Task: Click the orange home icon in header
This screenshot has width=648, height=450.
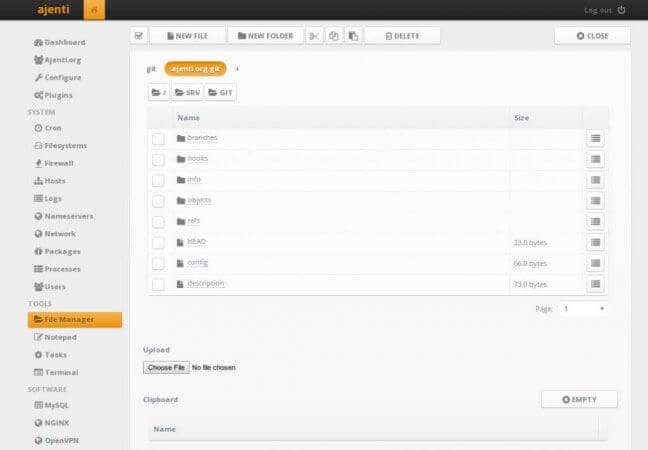Action: (94, 10)
